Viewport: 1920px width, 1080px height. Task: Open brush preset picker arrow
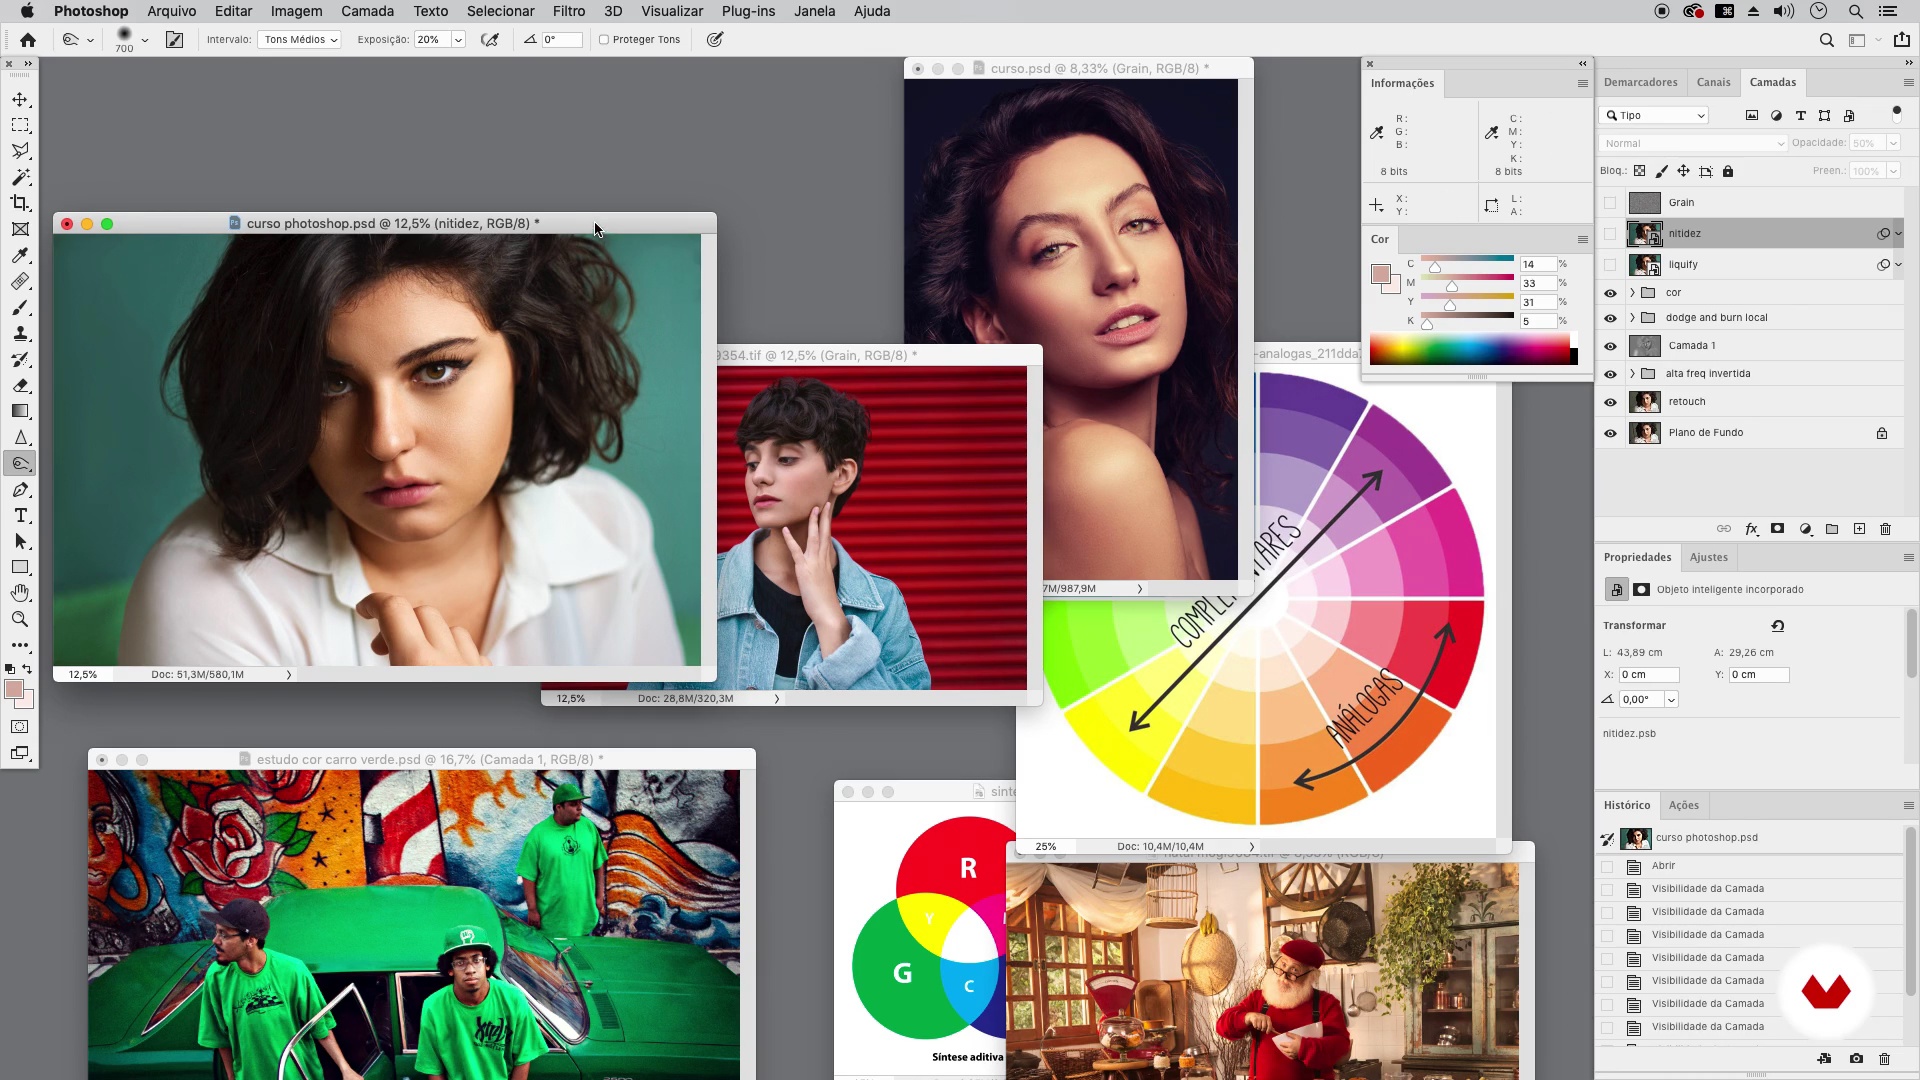pyautogui.click(x=145, y=40)
